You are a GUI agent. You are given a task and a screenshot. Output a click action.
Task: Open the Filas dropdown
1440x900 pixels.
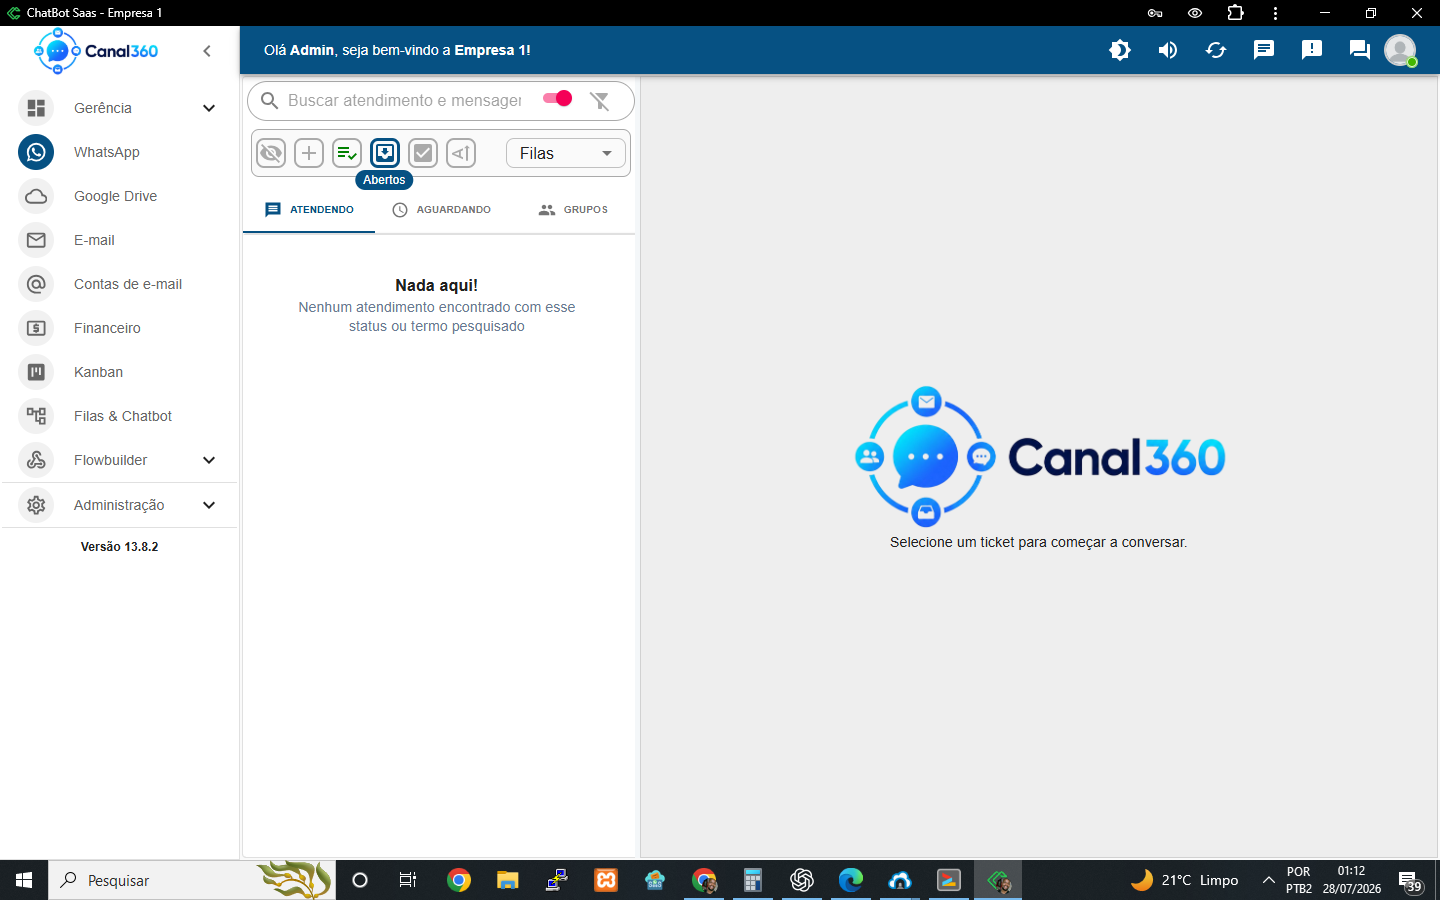click(566, 153)
